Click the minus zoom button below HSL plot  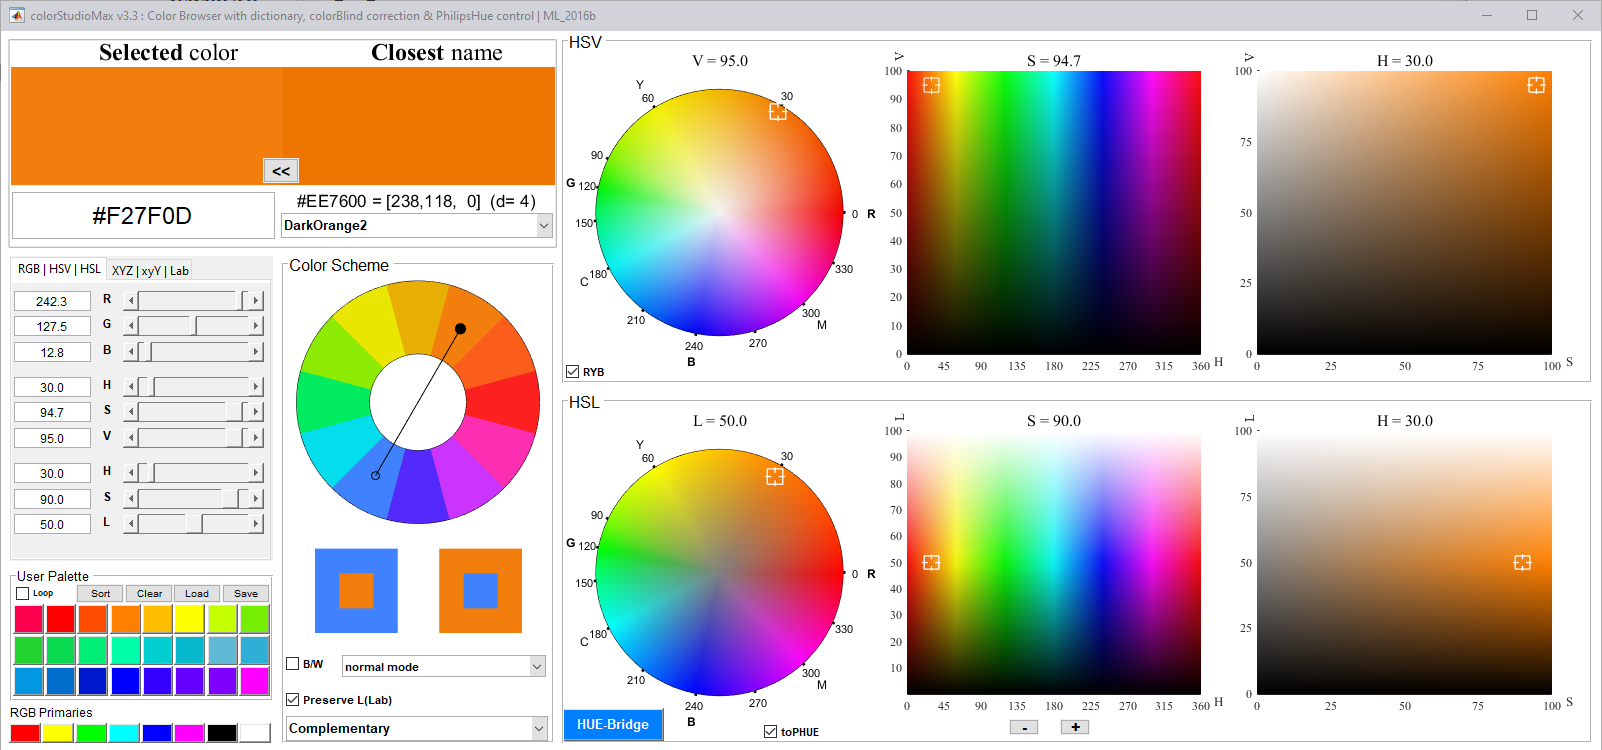(x=1023, y=727)
